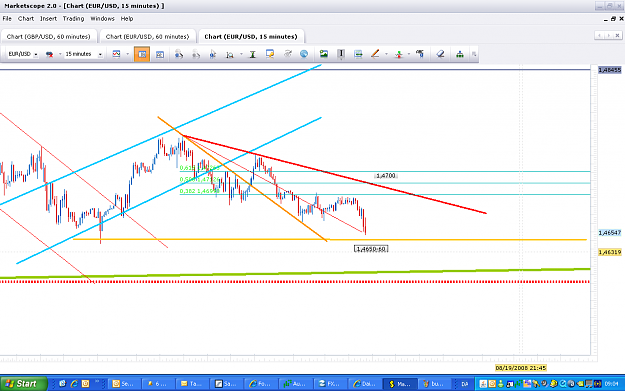The image size is (625, 391).
Task: Open the Help menu
Action: [127, 19]
